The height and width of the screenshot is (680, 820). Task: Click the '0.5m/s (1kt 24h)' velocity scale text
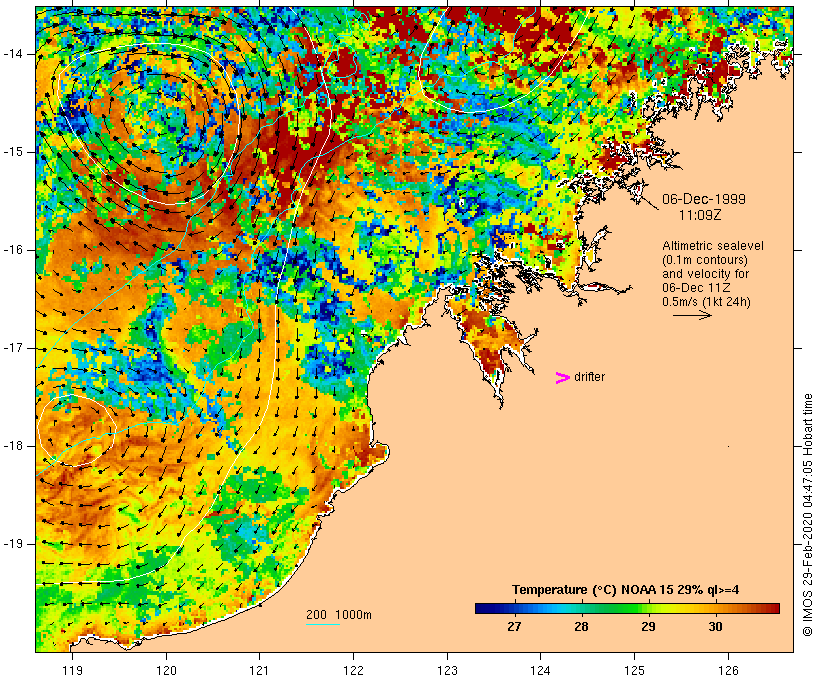(x=706, y=302)
